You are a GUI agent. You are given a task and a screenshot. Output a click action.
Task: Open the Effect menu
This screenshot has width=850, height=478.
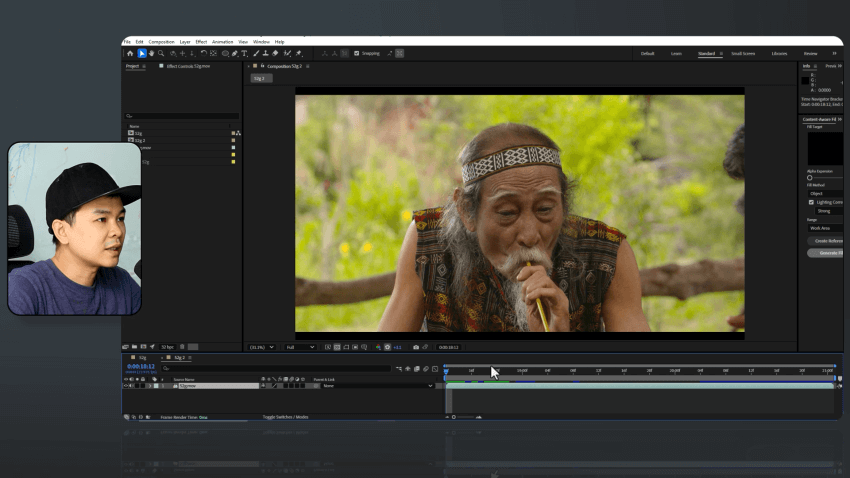tap(201, 42)
